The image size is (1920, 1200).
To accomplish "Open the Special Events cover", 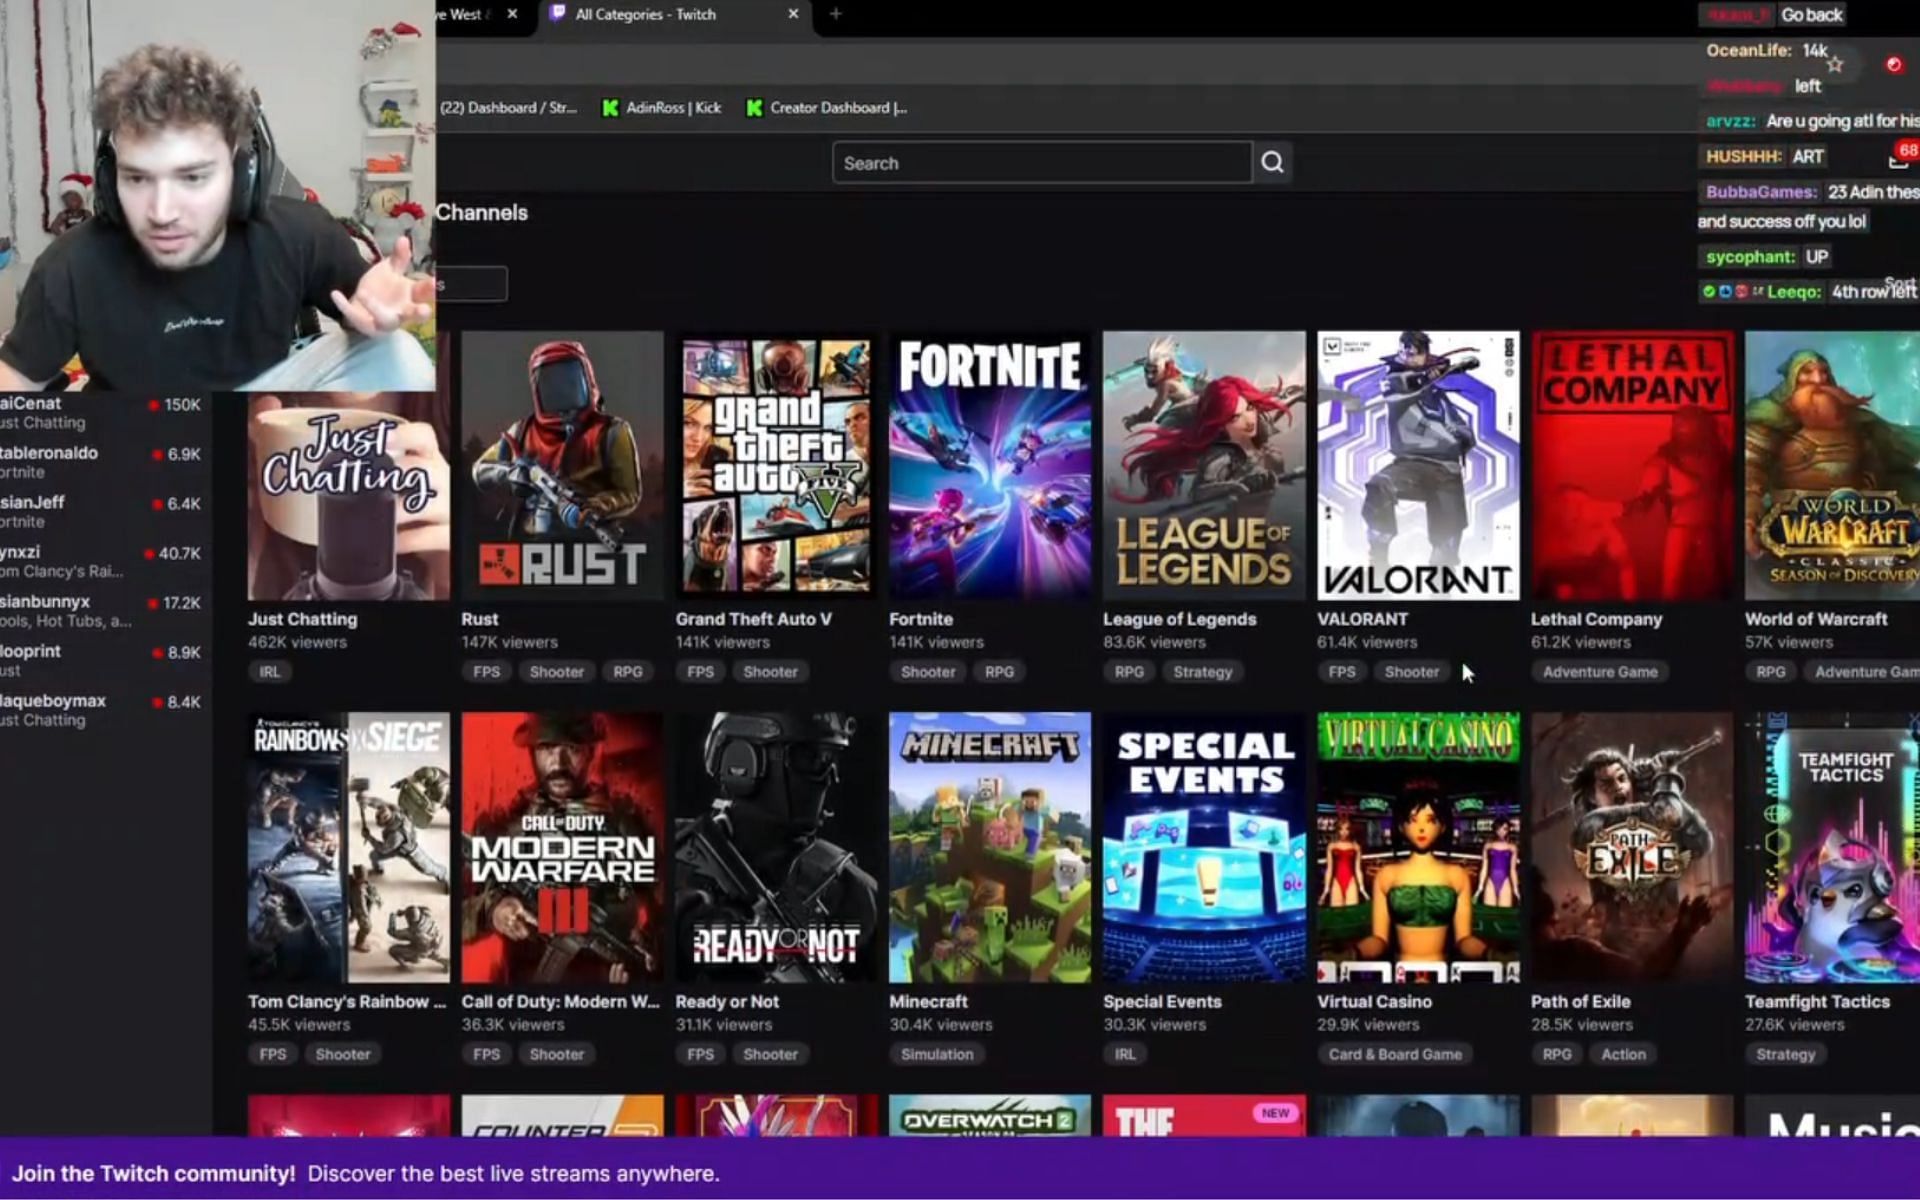I will (x=1204, y=847).
